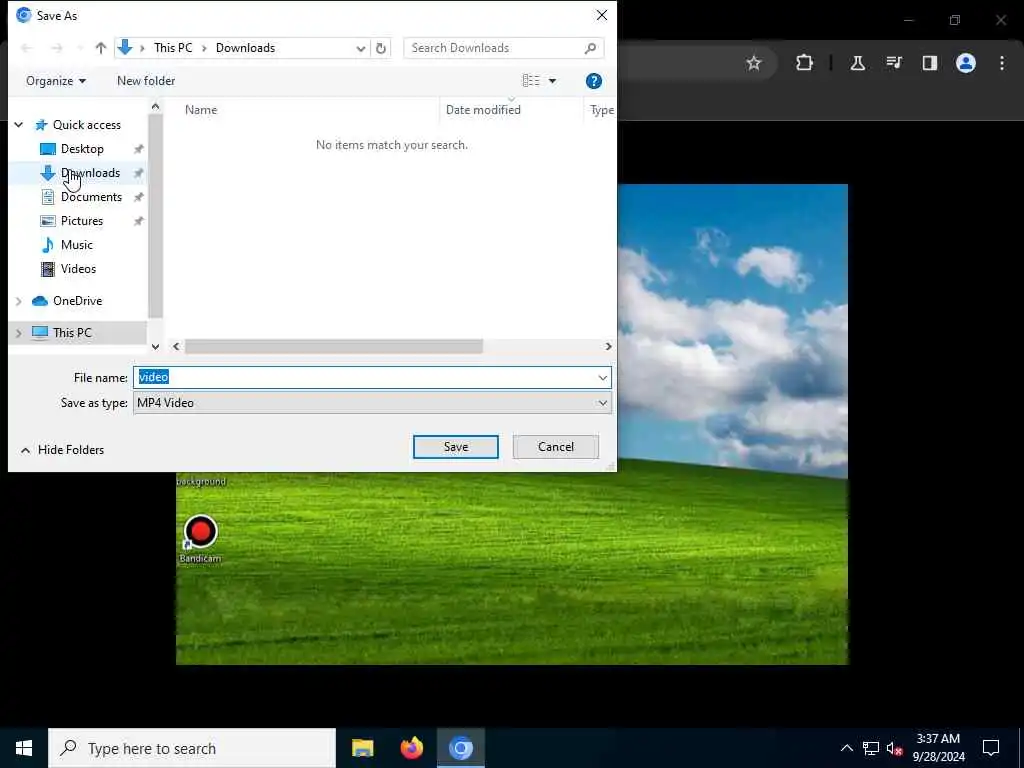The image size is (1024, 768).
Task: Click the navigation pane scroll down arrow
Action: [155, 347]
